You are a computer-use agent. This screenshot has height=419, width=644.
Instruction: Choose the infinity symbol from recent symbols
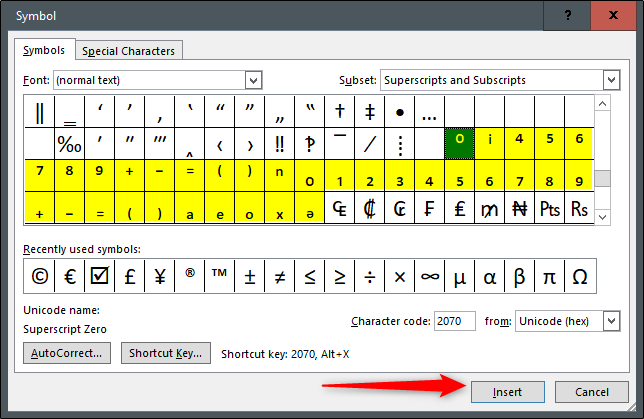[x=430, y=276]
